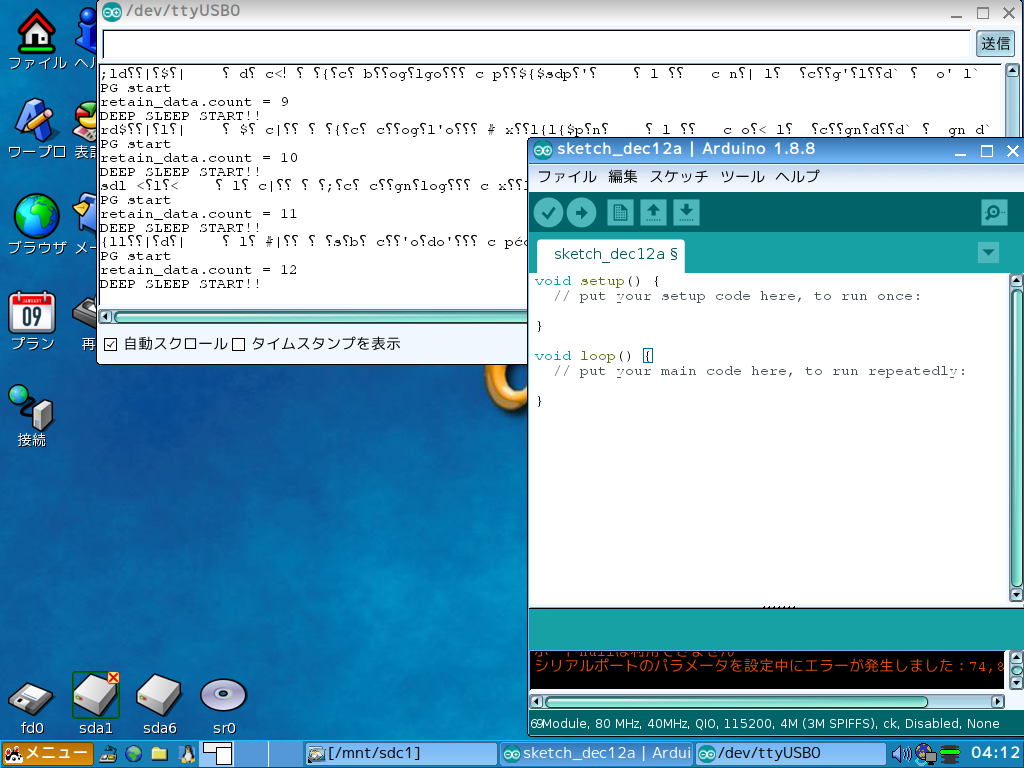Click the taskbar show-desktop launcher icon
The height and width of the screenshot is (768, 1024).
coord(108,754)
